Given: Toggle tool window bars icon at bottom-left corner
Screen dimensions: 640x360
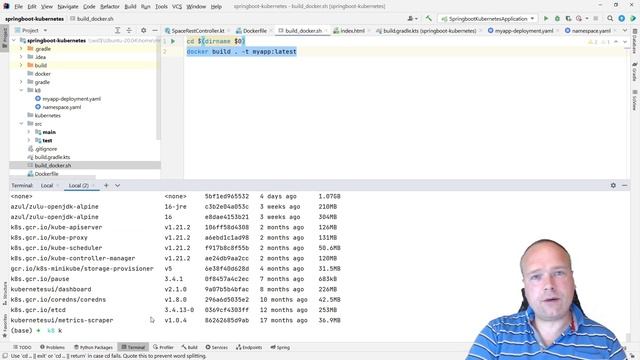Looking at the screenshot, I should pyautogui.click(x=5, y=356).
